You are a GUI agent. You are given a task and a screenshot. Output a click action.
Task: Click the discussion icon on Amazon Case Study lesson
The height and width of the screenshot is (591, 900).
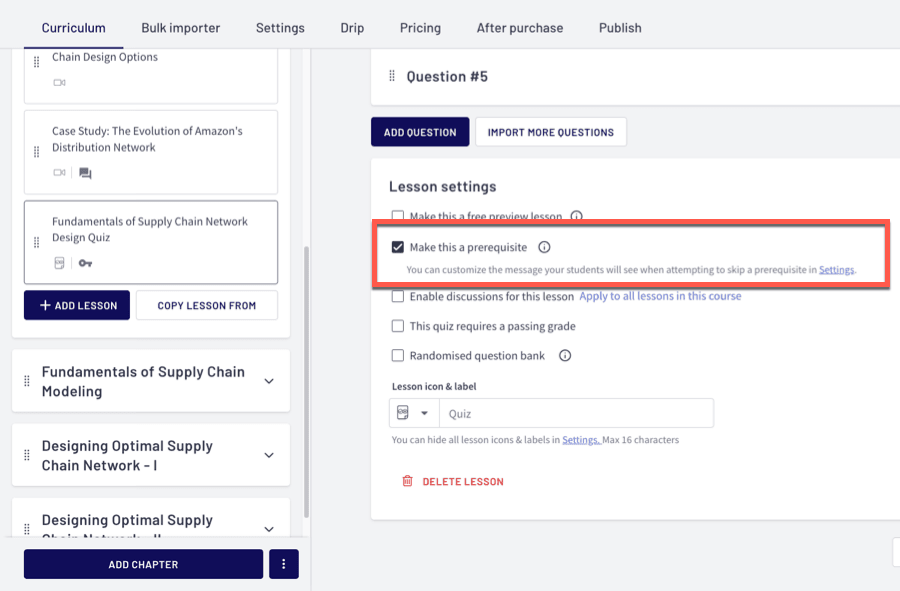pos(85,173)
